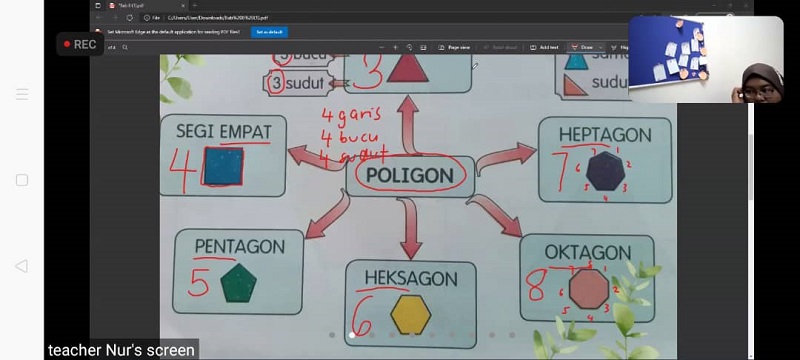The height and width of the screenshot is (360, 800).
Task: Click the browser back arrow
Action: [98, 18]
